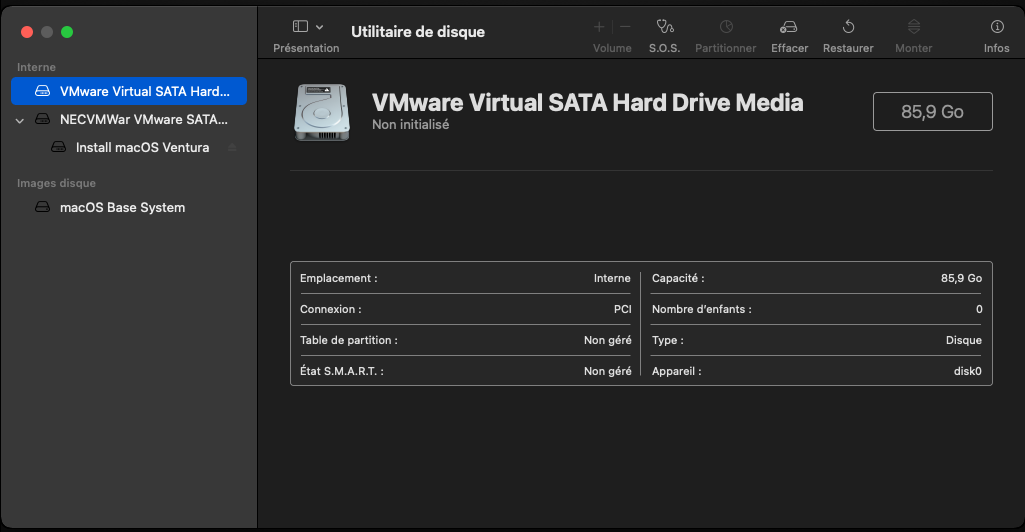Select NECVMWar VMware SATA disk entry
This screenshot has width=1025, height=532.
click(x=129, y=120)
